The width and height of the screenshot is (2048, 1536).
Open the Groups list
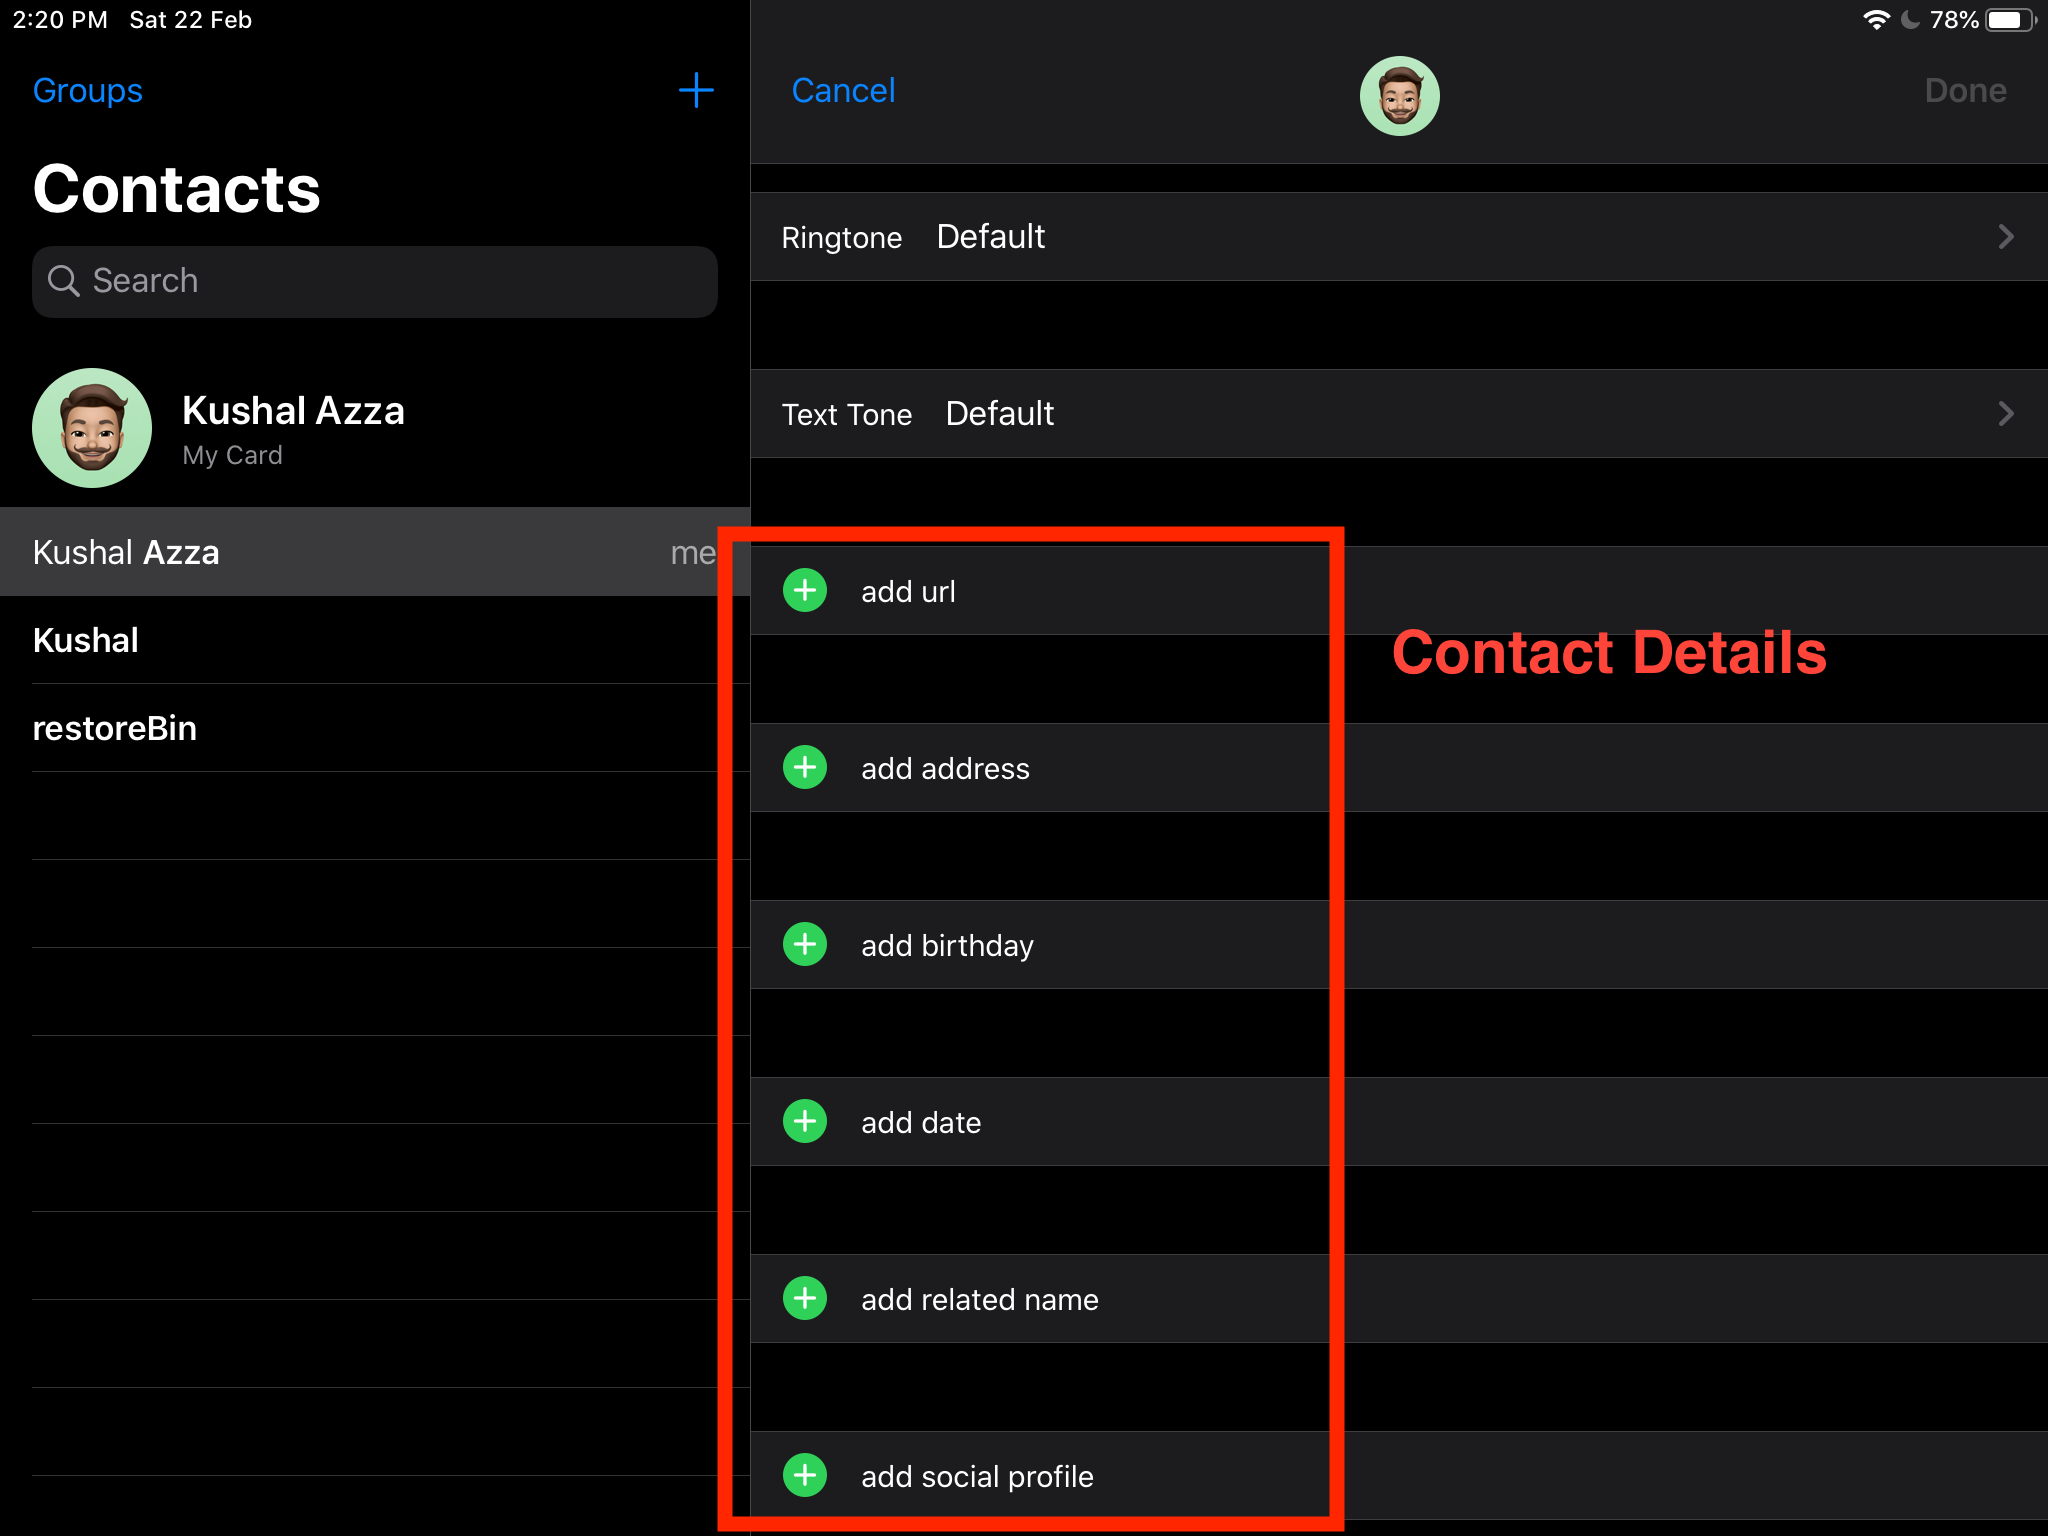tap(88, 90)
